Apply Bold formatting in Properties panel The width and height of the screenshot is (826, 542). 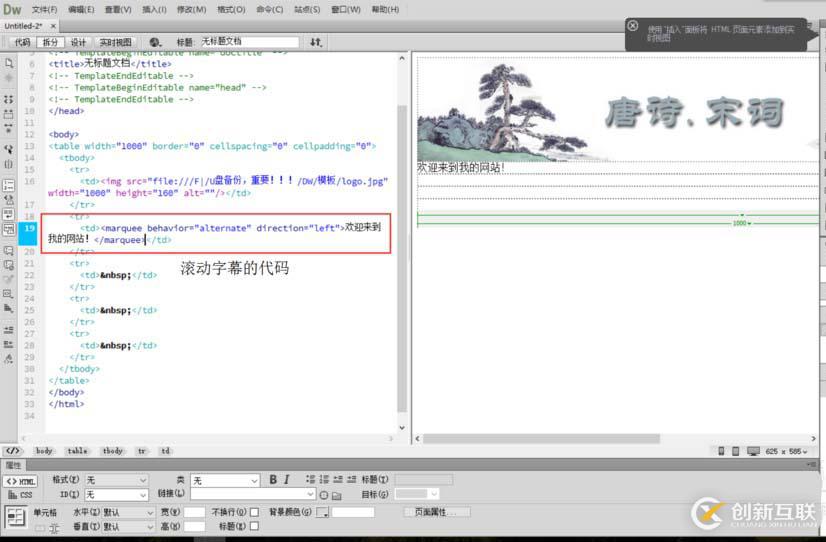pyautogui.click(x=273, y=479)
